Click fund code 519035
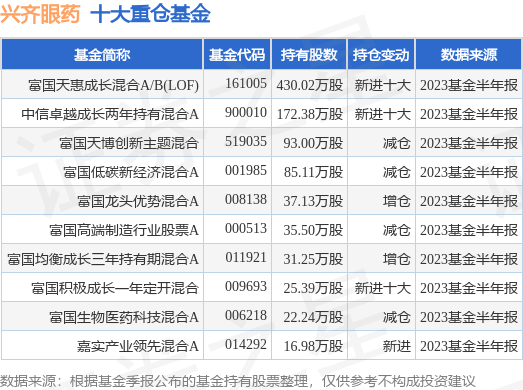 coord(246,141)
